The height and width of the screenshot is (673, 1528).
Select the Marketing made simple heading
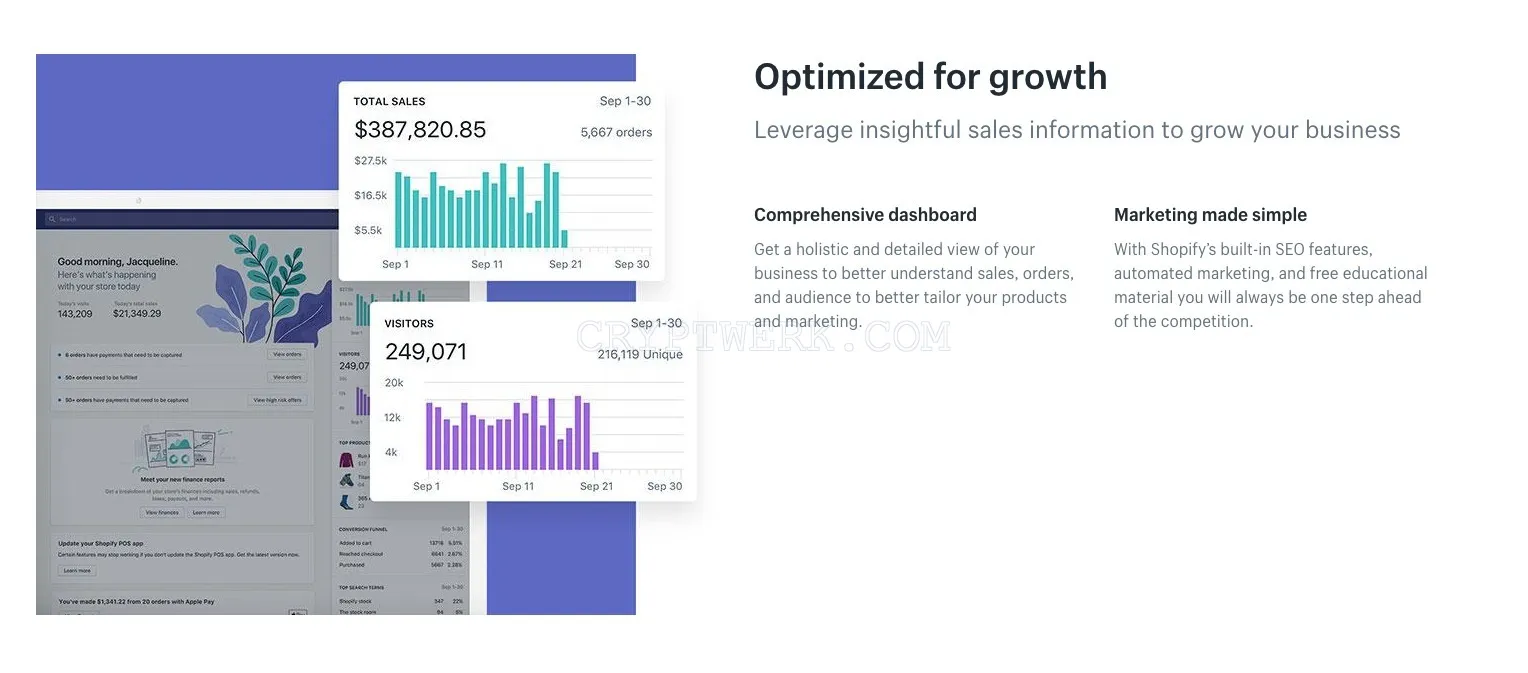pyautogui.click(x=1210, y=215)
